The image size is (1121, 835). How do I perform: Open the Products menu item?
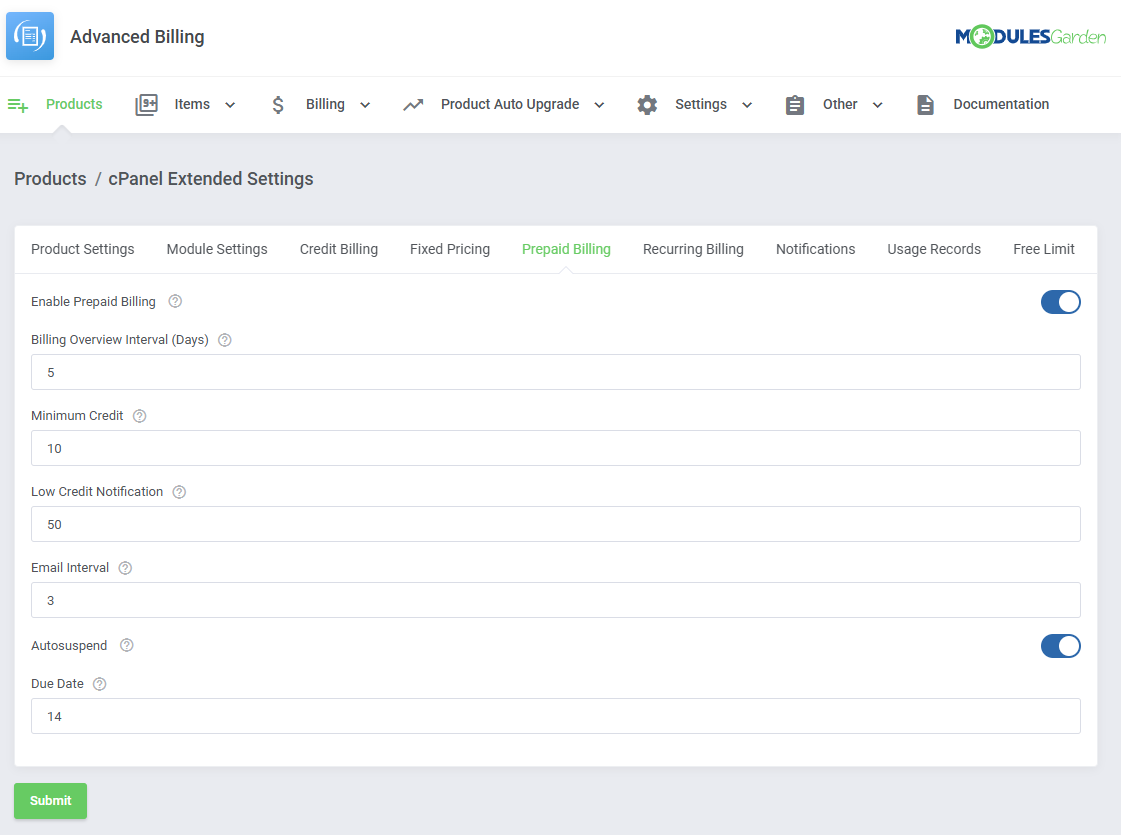[74, 104]
